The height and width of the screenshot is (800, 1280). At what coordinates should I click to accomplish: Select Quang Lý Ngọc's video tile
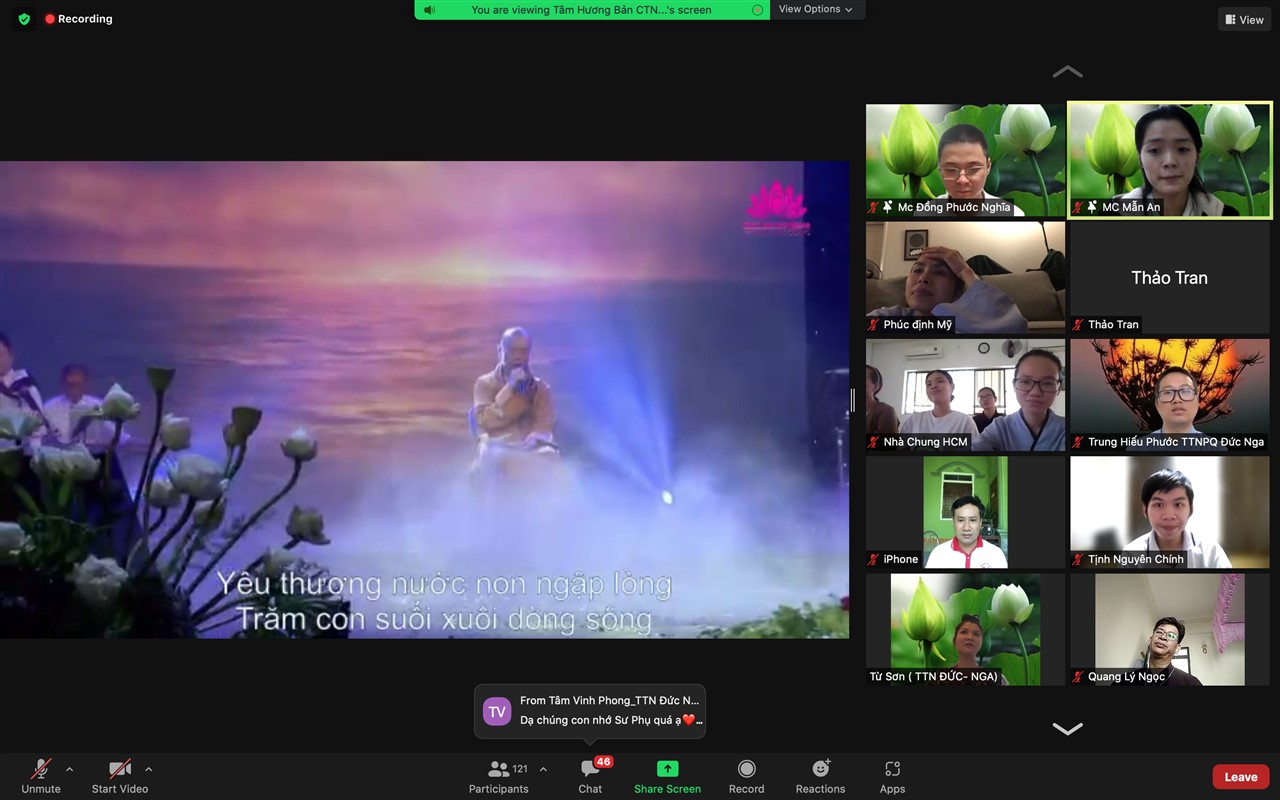click(1170, 629)
